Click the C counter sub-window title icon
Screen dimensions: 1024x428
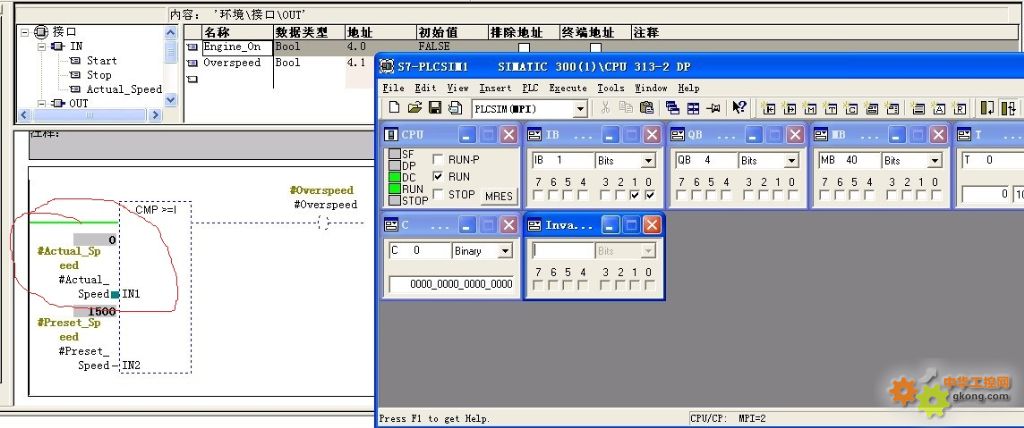coord(391,225)
